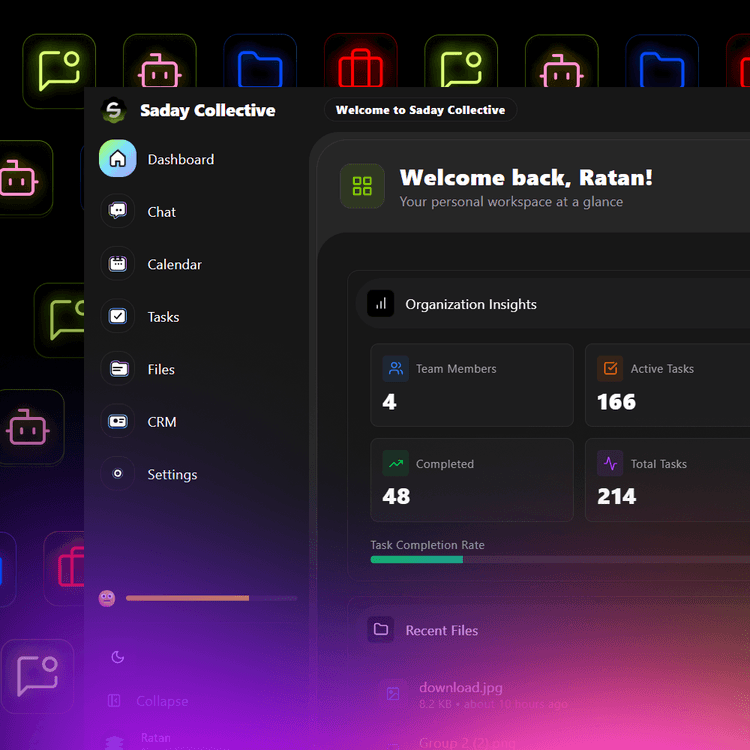
Task: Open the CRM contact card icon
Action: click(118, 422)
